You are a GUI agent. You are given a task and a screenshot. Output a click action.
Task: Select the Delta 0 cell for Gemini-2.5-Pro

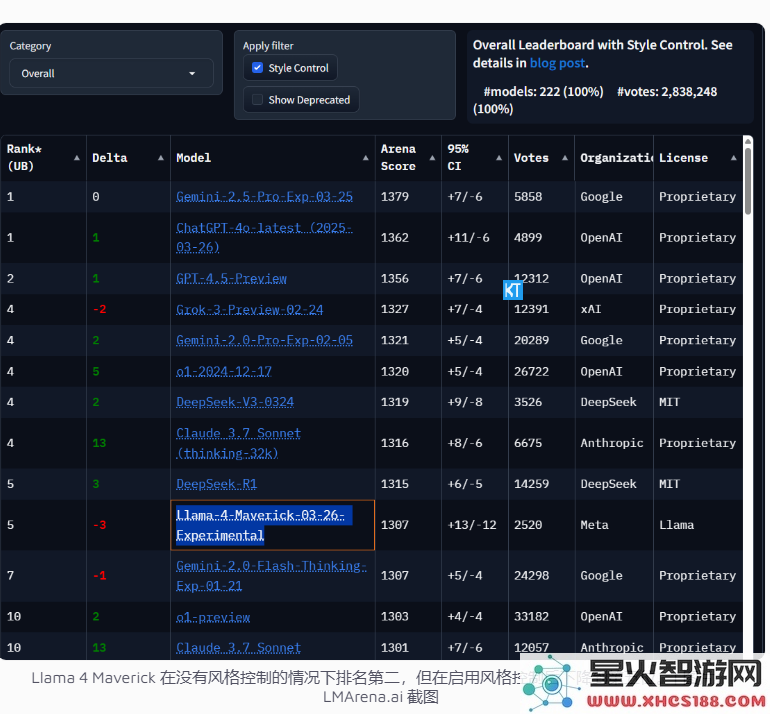click(x=128, y=196)
